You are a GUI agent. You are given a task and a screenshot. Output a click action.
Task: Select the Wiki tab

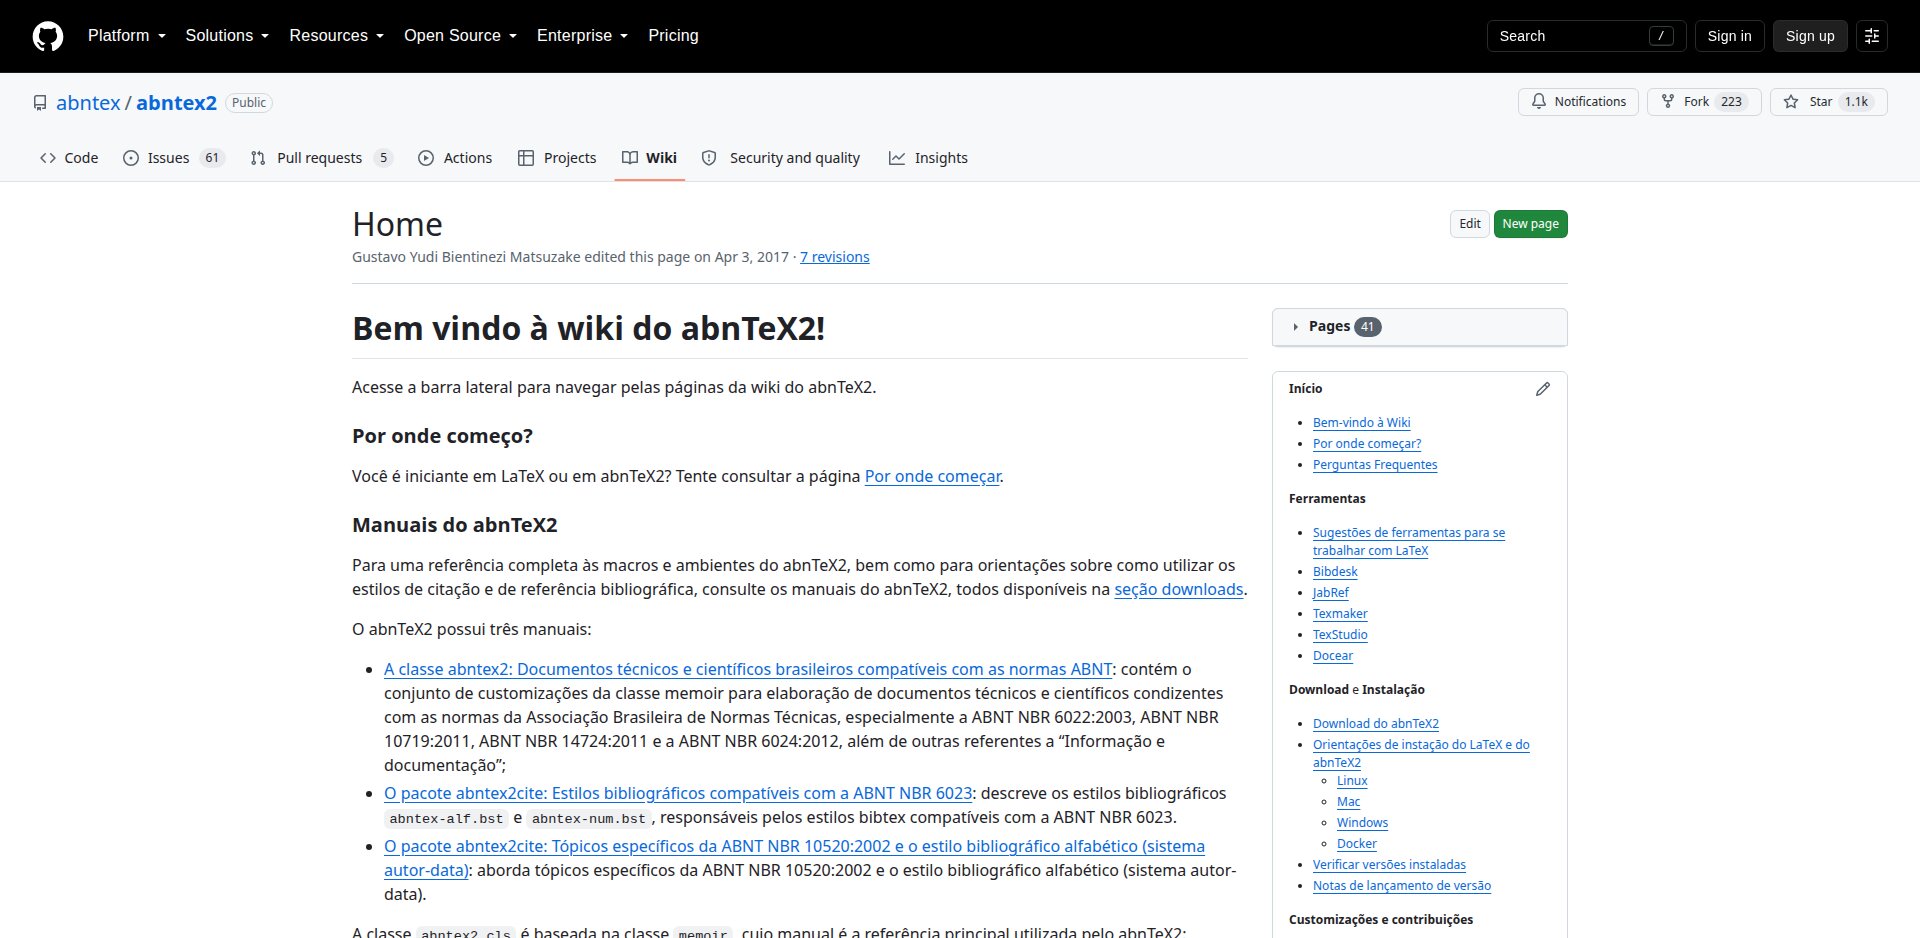[650, 158]
